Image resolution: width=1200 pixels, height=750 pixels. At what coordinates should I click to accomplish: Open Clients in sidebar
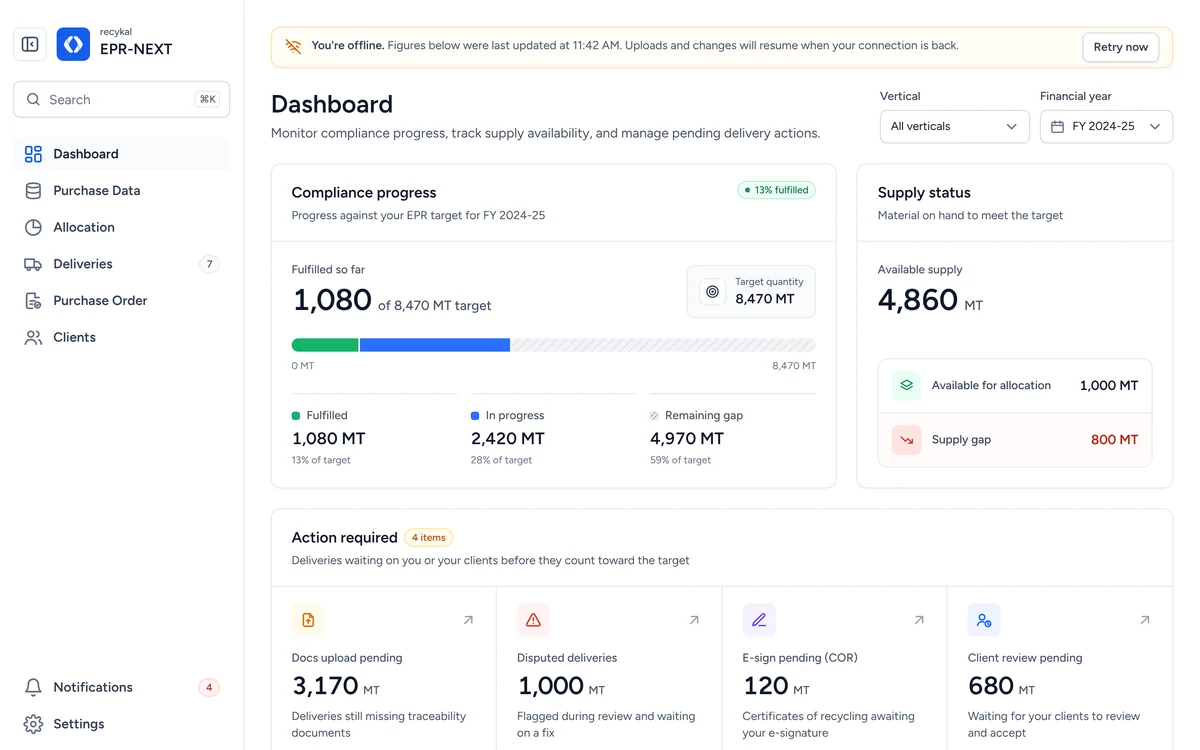(x=122, y=337)
